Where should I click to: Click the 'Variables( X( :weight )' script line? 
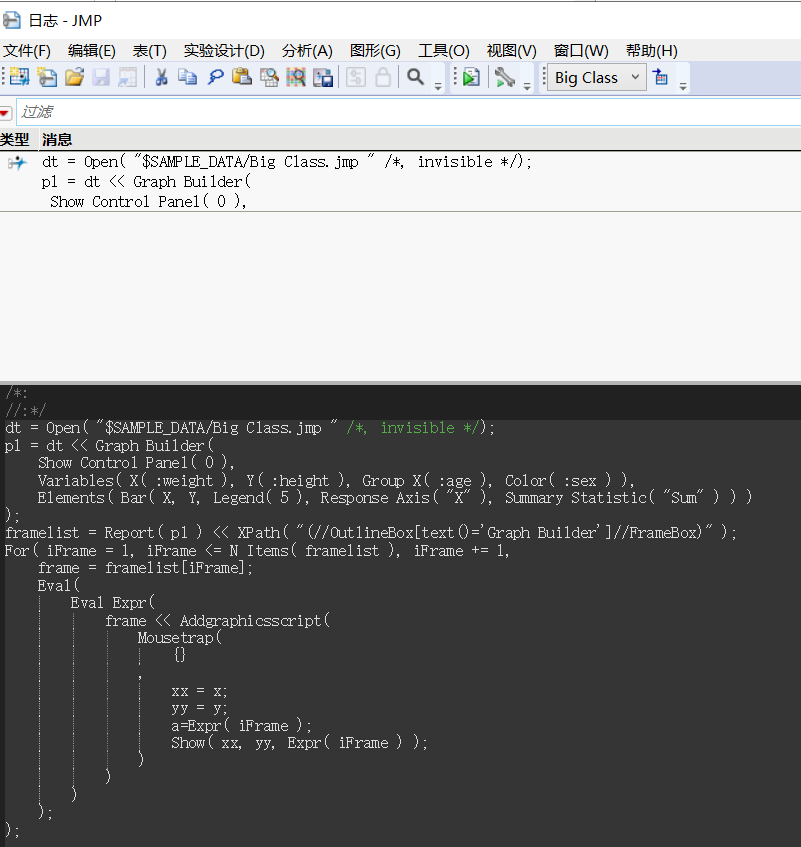[336, 480]
